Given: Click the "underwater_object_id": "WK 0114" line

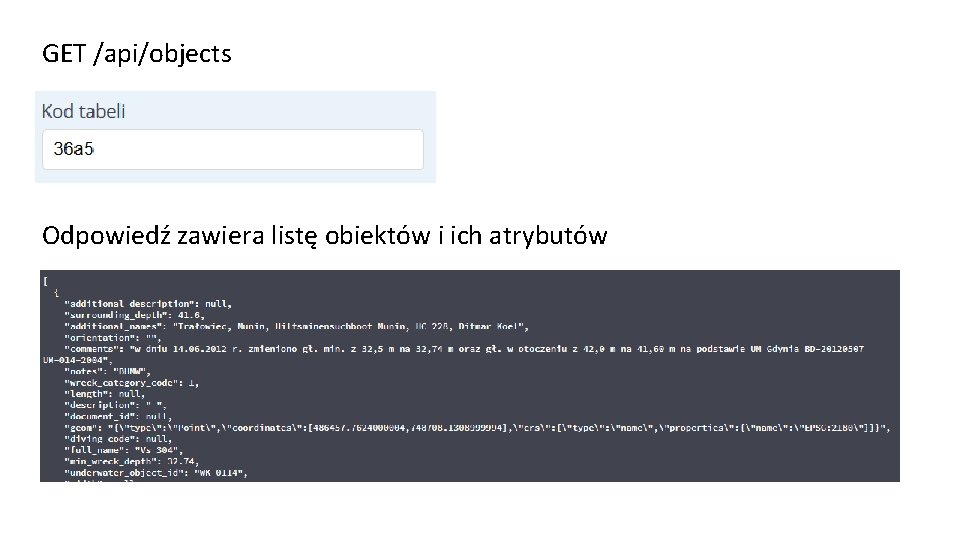Looking at the screenshot, I should coord(156,473).
